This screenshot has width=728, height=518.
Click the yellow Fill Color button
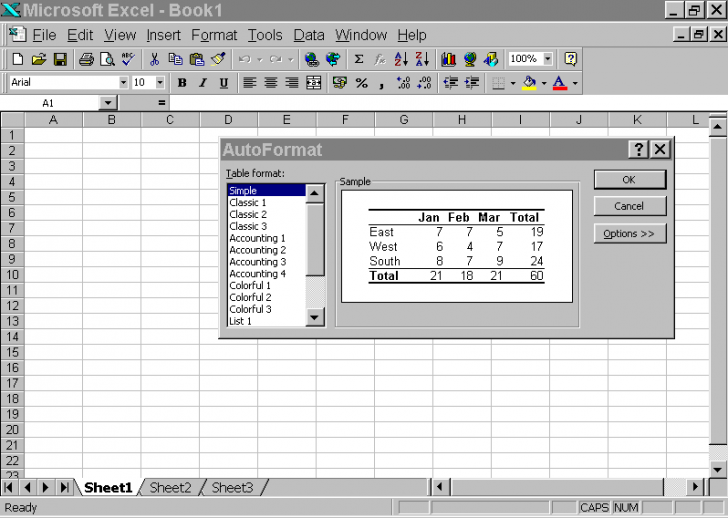tap(529, 83)
